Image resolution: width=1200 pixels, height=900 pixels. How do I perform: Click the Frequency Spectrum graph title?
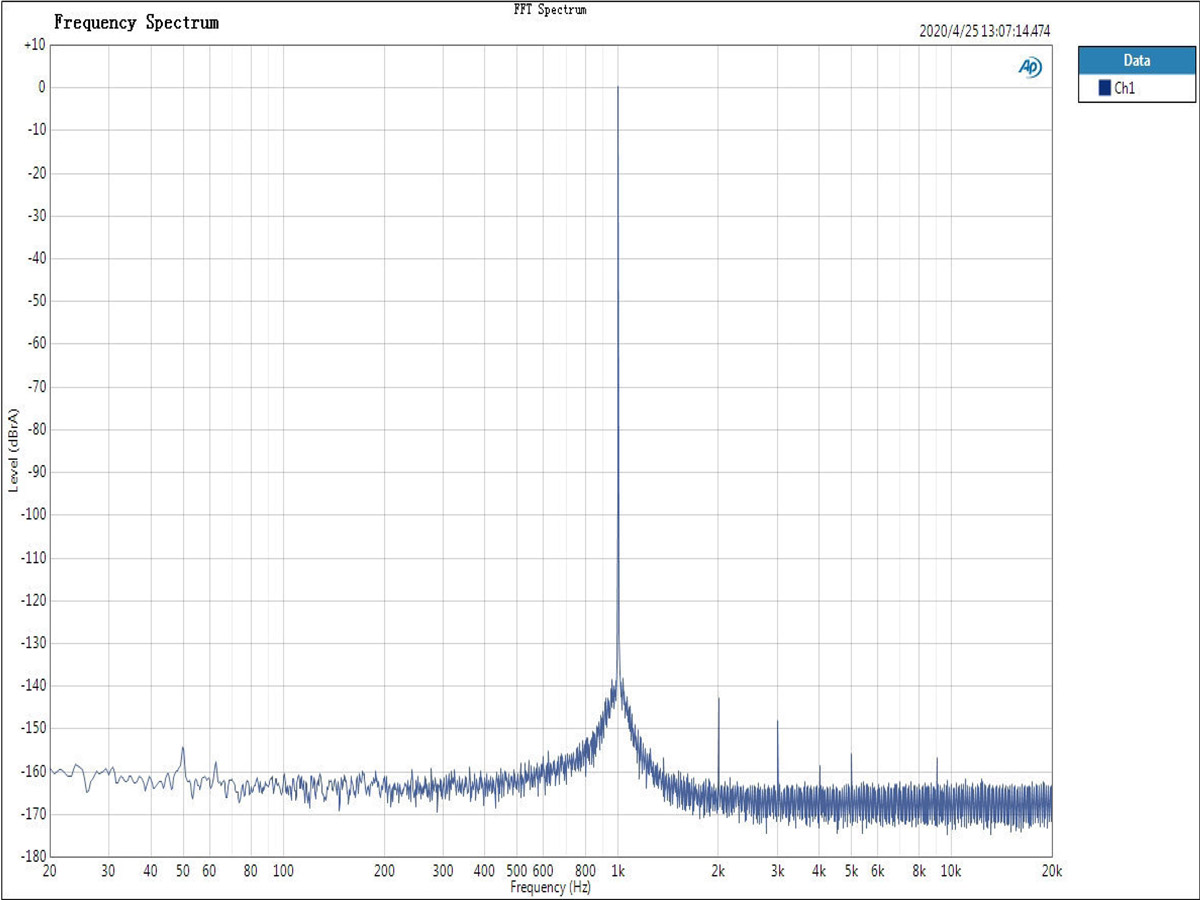[136, 22]
